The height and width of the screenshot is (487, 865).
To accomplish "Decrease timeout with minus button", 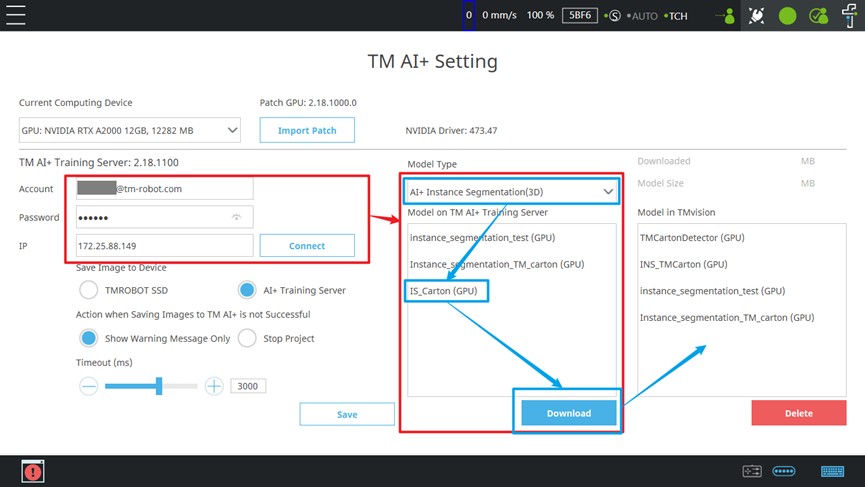I will point(88,386).
